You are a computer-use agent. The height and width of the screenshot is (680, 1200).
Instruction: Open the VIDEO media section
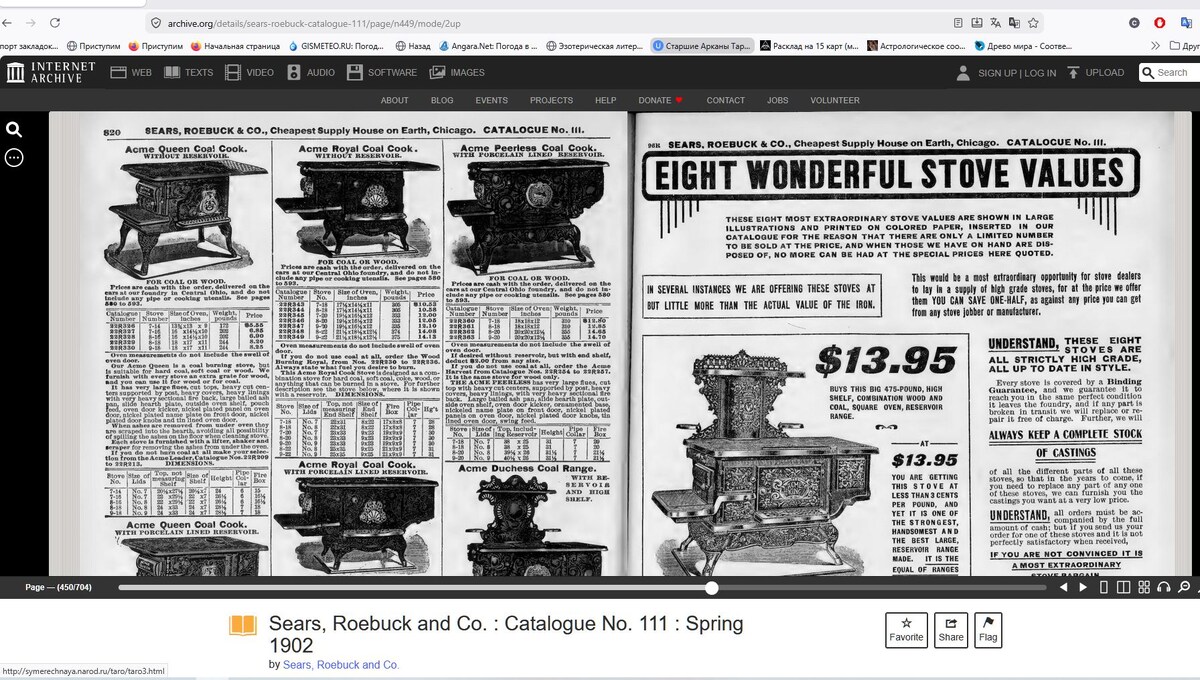pyautogui.click(x=249, y=72)
